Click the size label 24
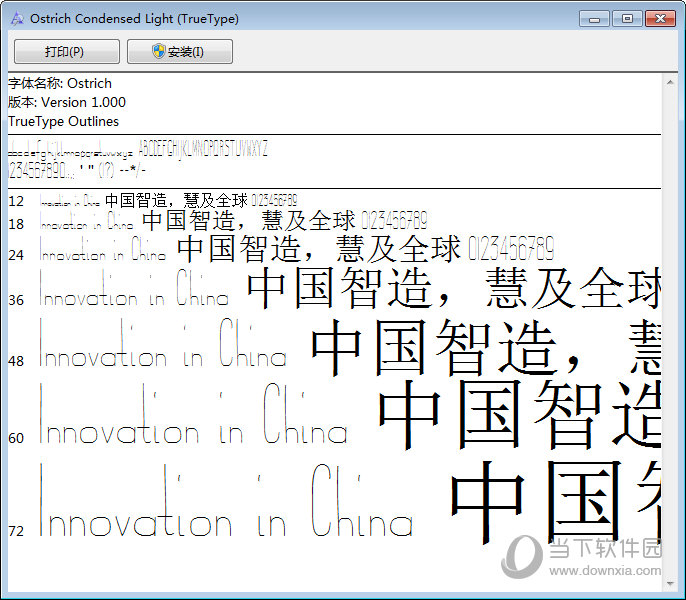The height and width of the screenshot is (600, 686). 16,255
